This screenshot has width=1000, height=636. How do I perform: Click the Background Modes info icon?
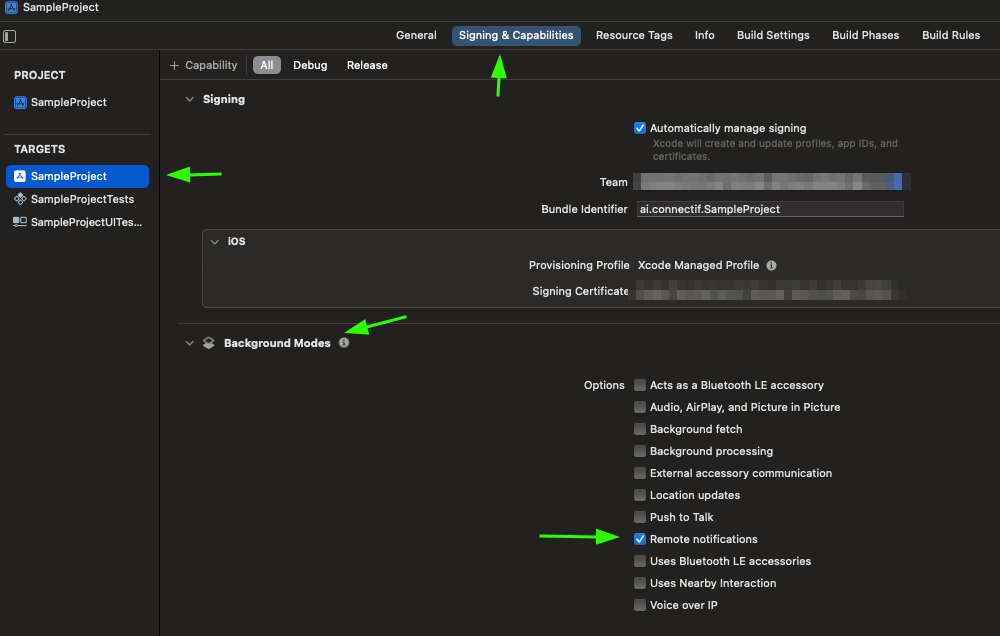coord(344,343)
